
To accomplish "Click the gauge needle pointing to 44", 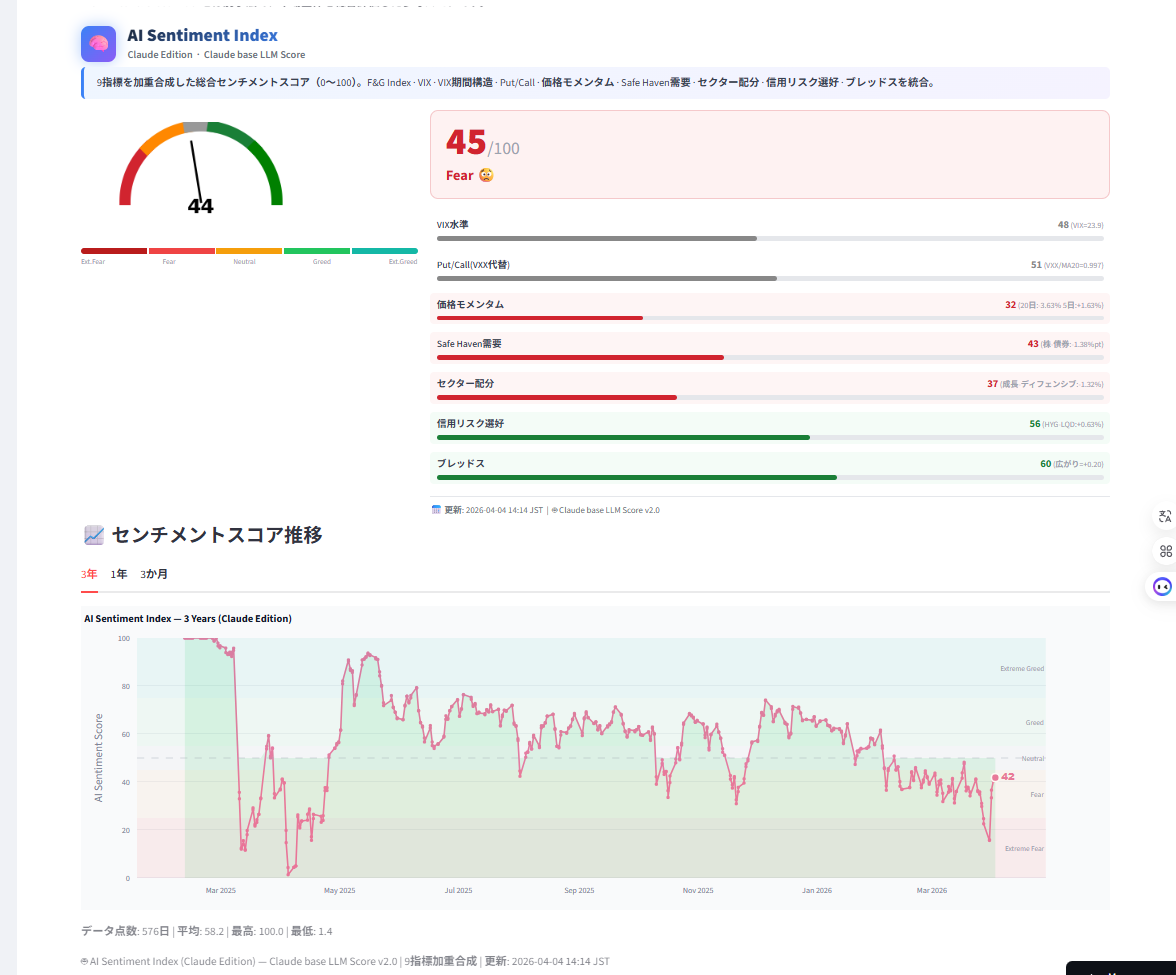I will (x=196, y=172).
